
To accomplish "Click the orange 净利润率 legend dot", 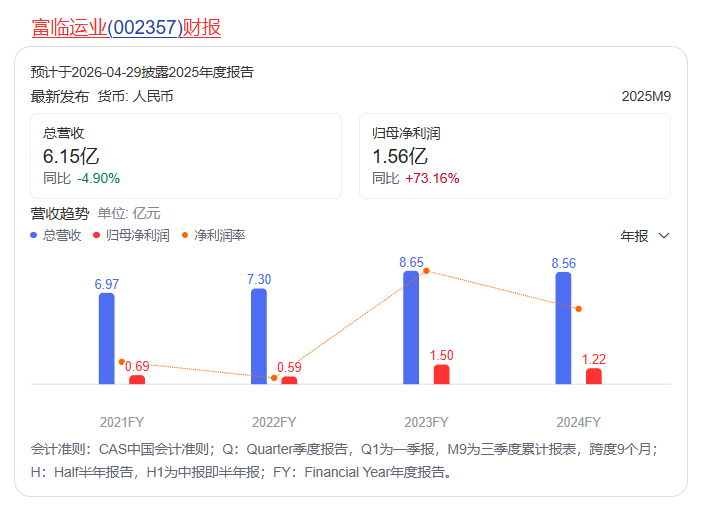I will (x=185, y=235).
